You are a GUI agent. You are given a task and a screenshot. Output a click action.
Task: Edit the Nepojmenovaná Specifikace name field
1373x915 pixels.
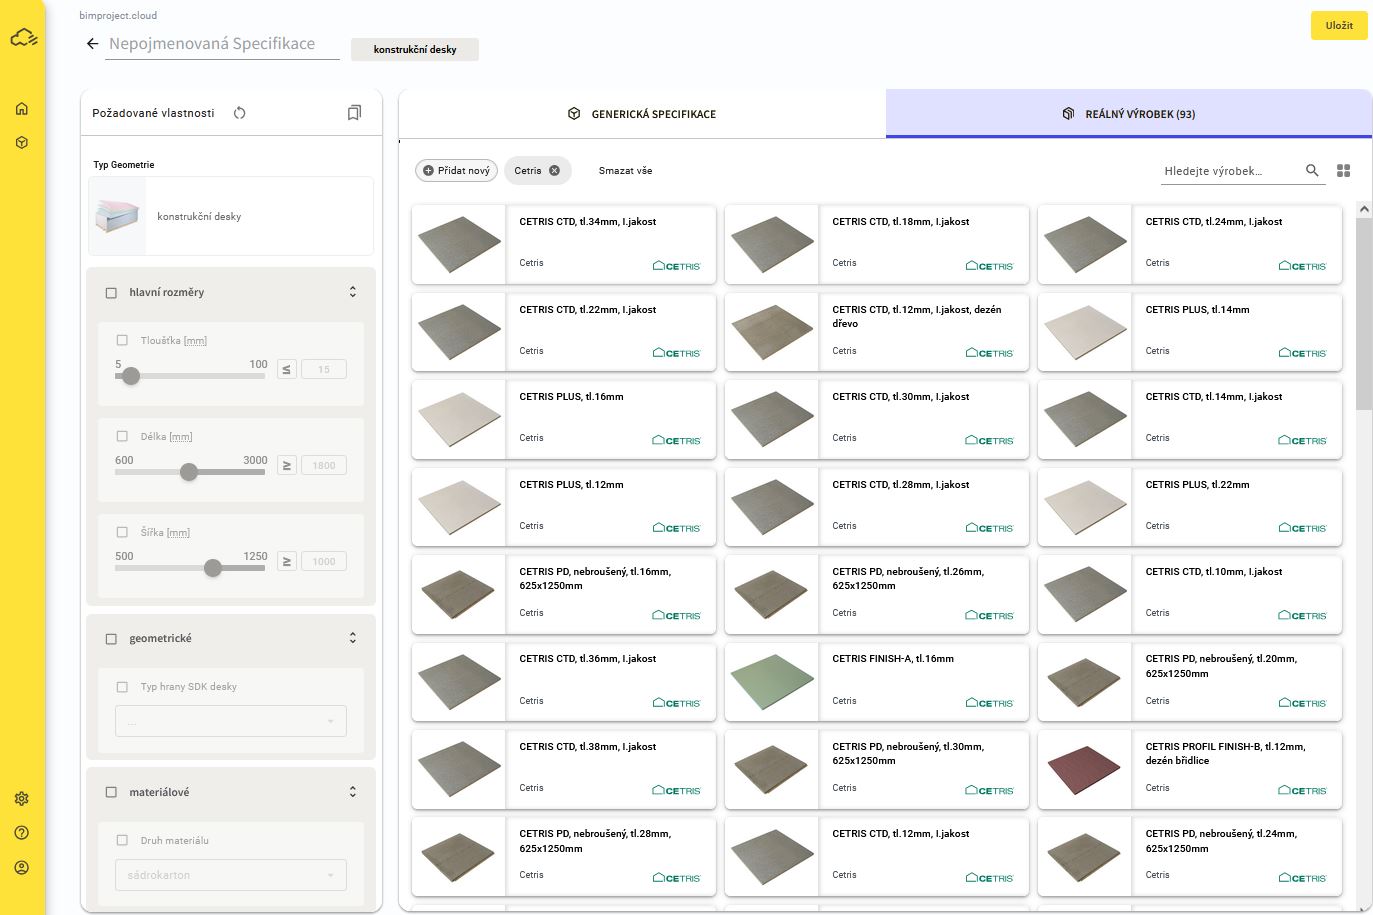pos(222,44)
